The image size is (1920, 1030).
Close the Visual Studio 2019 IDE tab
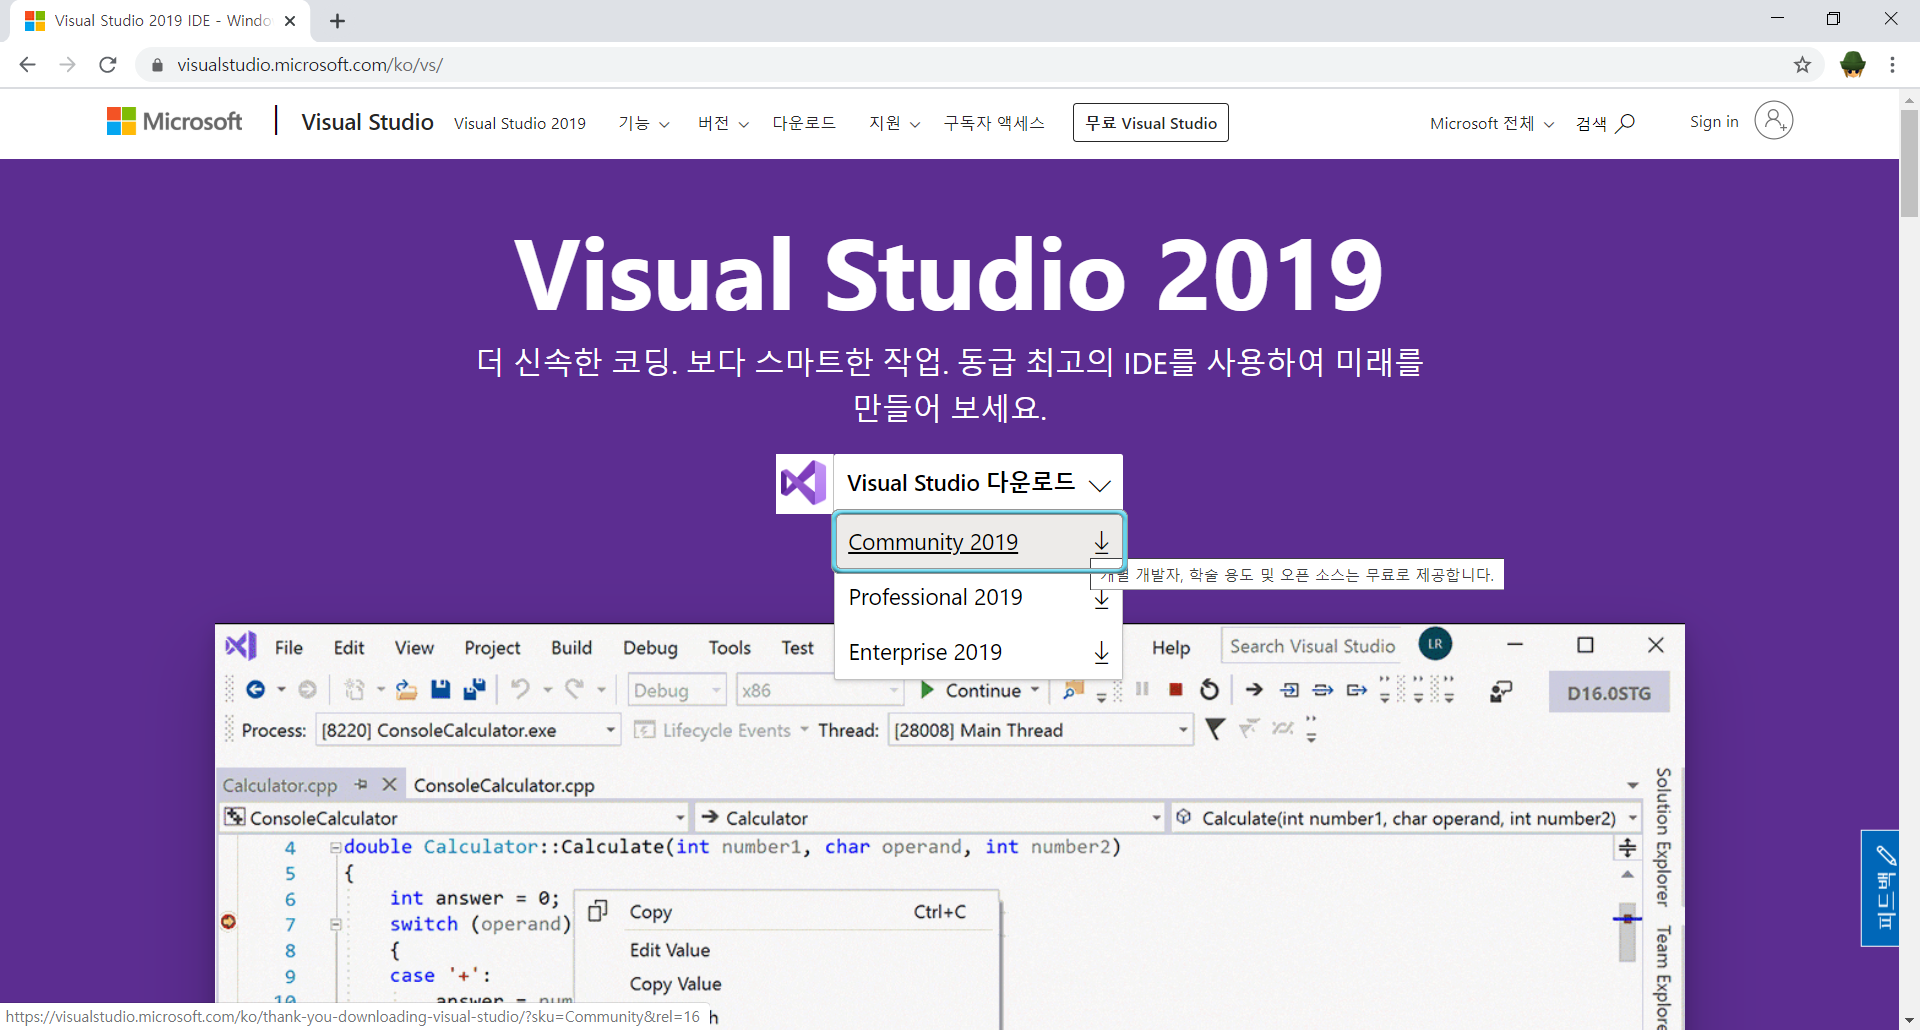click(290, 21)
